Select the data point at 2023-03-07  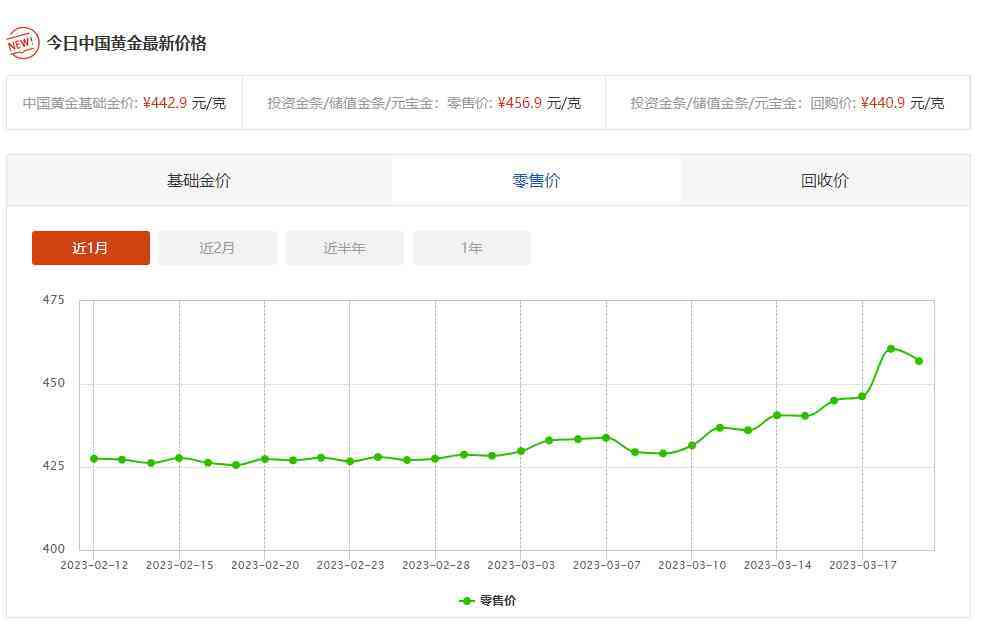(606, 438)
